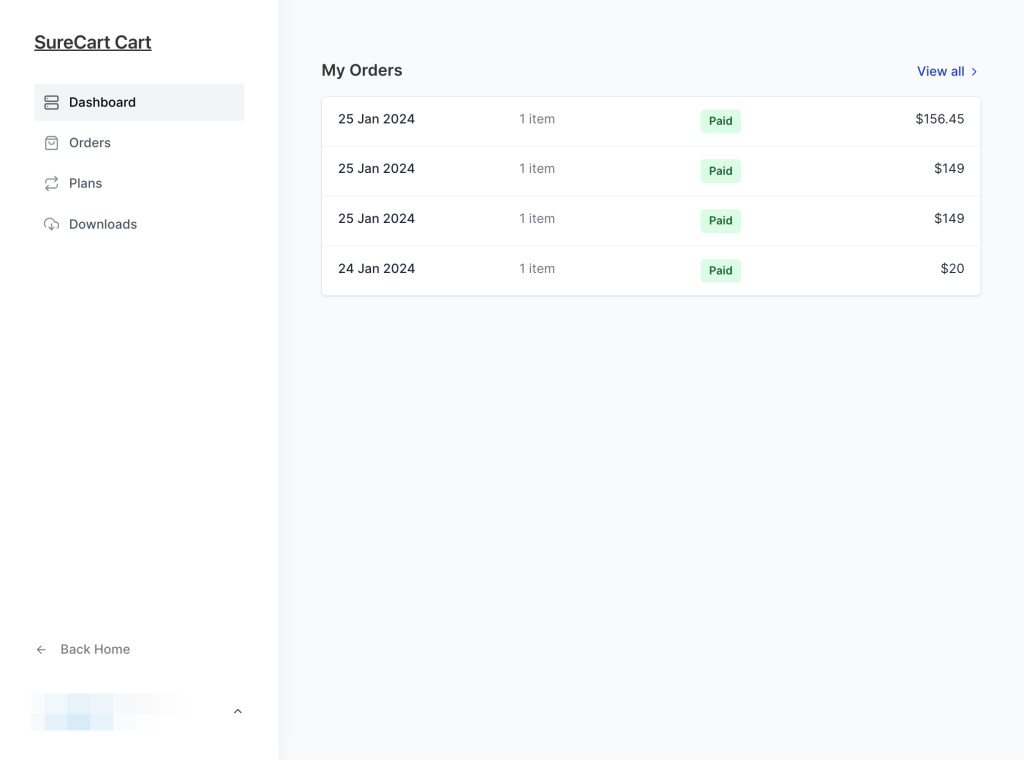The height and width of the screenshot is (760, 1024).
Task: Click the chevron next to View all
Action: (x=974, y=71)
